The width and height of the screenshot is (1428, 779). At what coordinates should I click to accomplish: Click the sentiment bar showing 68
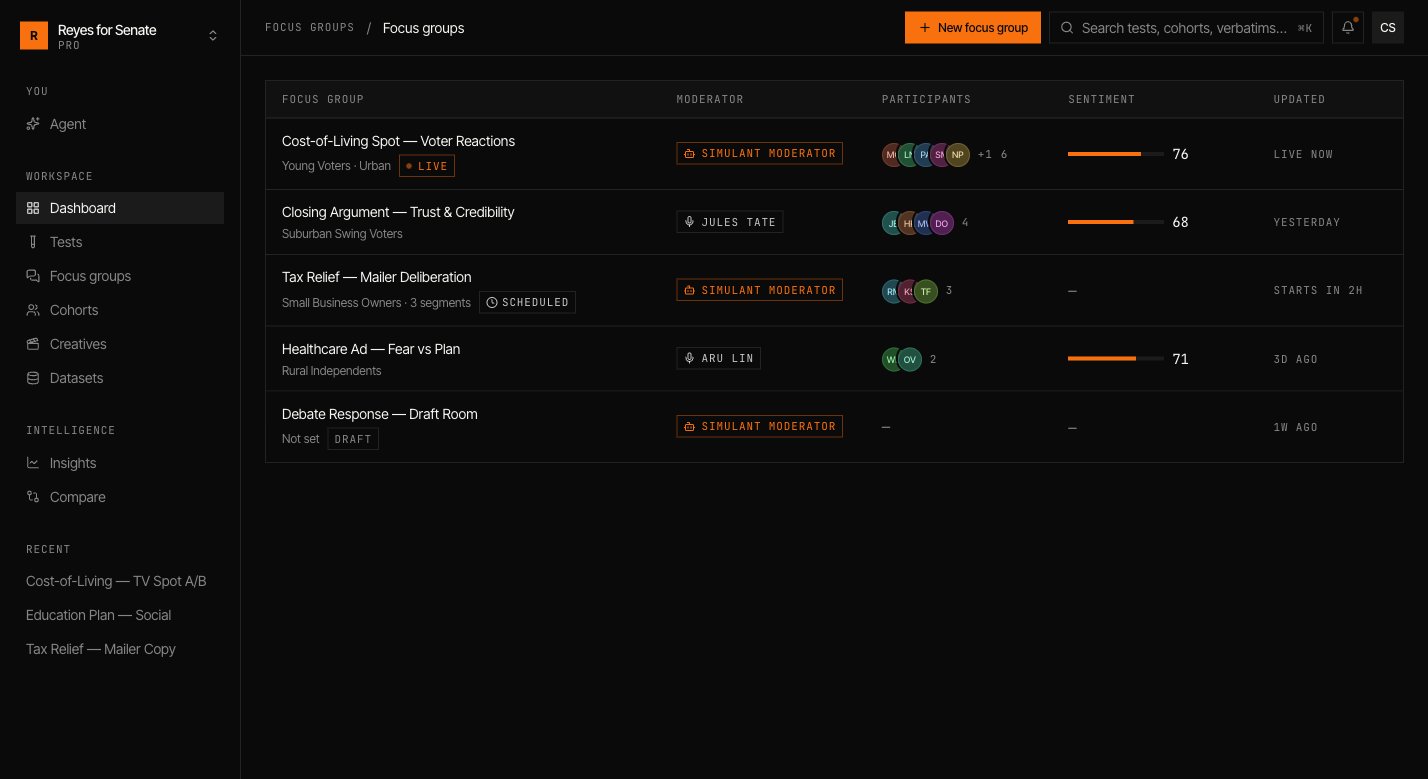(x=1115, y=222)
